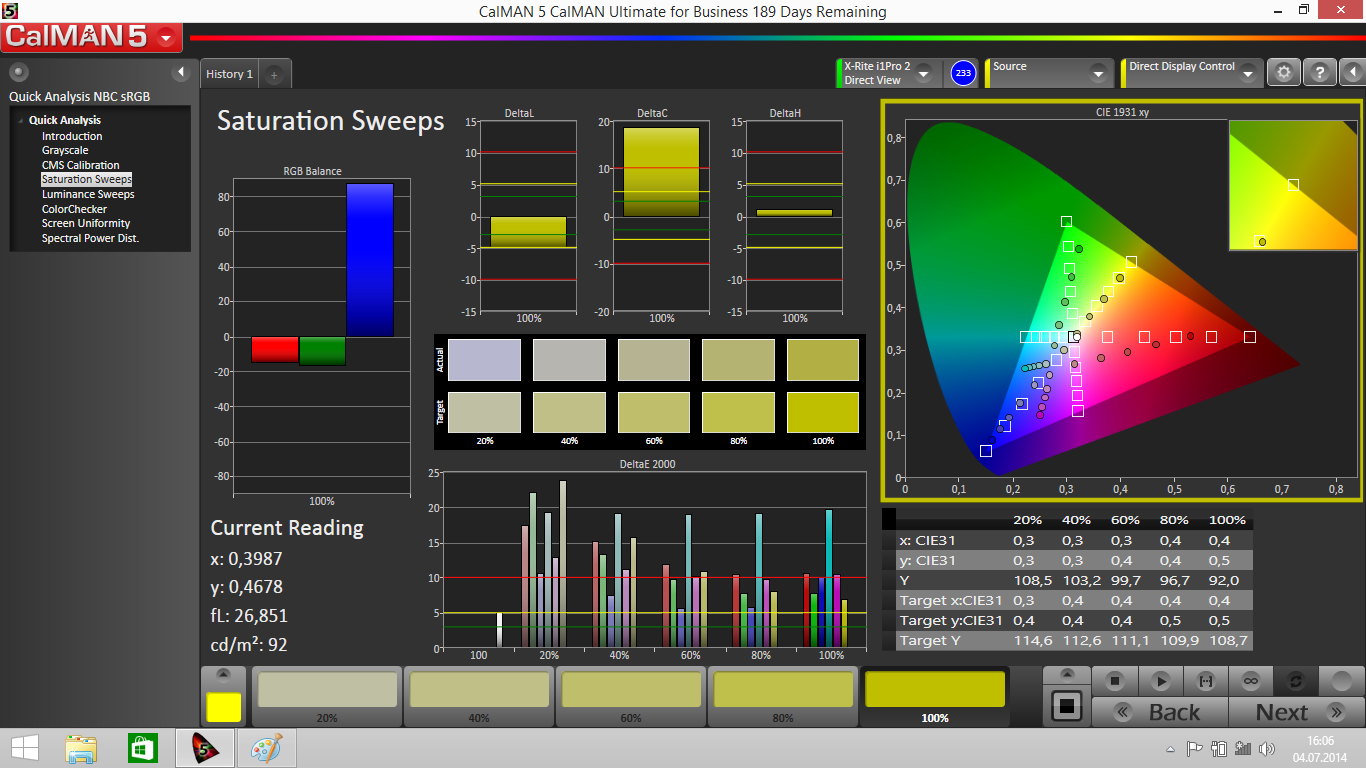
Task: Open the Direct Display Control dropdown
Action: pyautogui.click(x=1247, y=74)
